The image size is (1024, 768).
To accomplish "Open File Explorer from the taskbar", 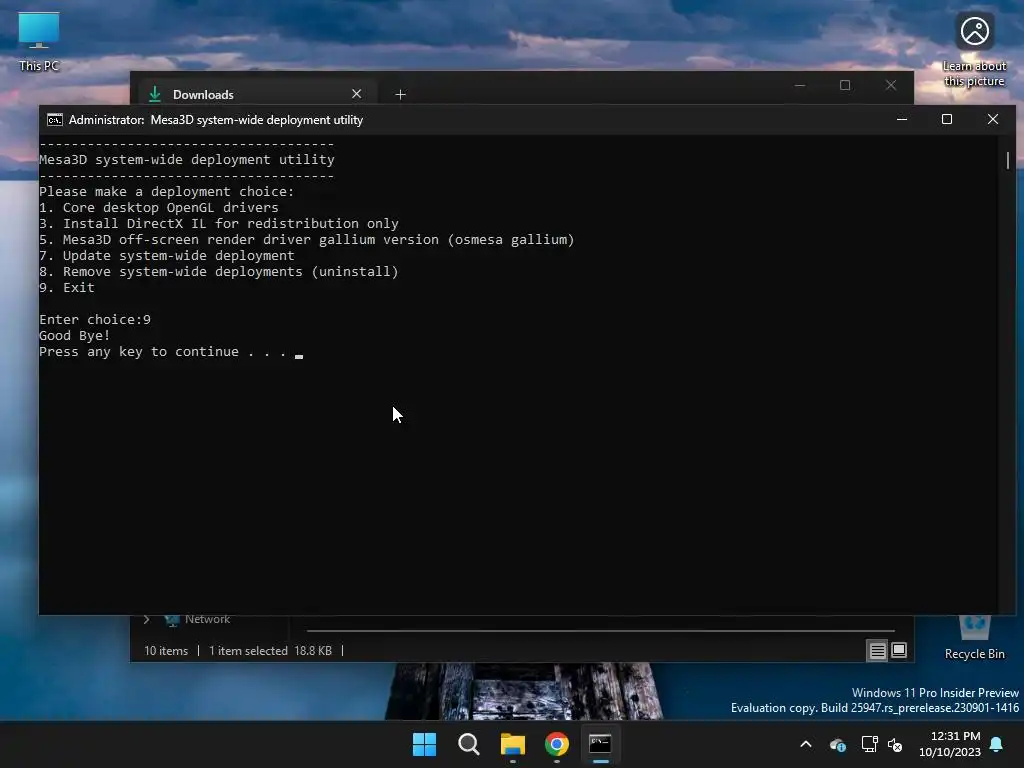I will click(513, 744).
